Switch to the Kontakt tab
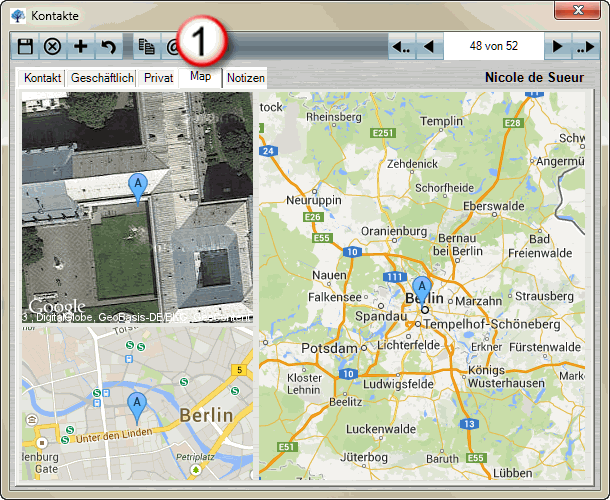The width and height of the screenshot is (610, 500). coord(43,78)
